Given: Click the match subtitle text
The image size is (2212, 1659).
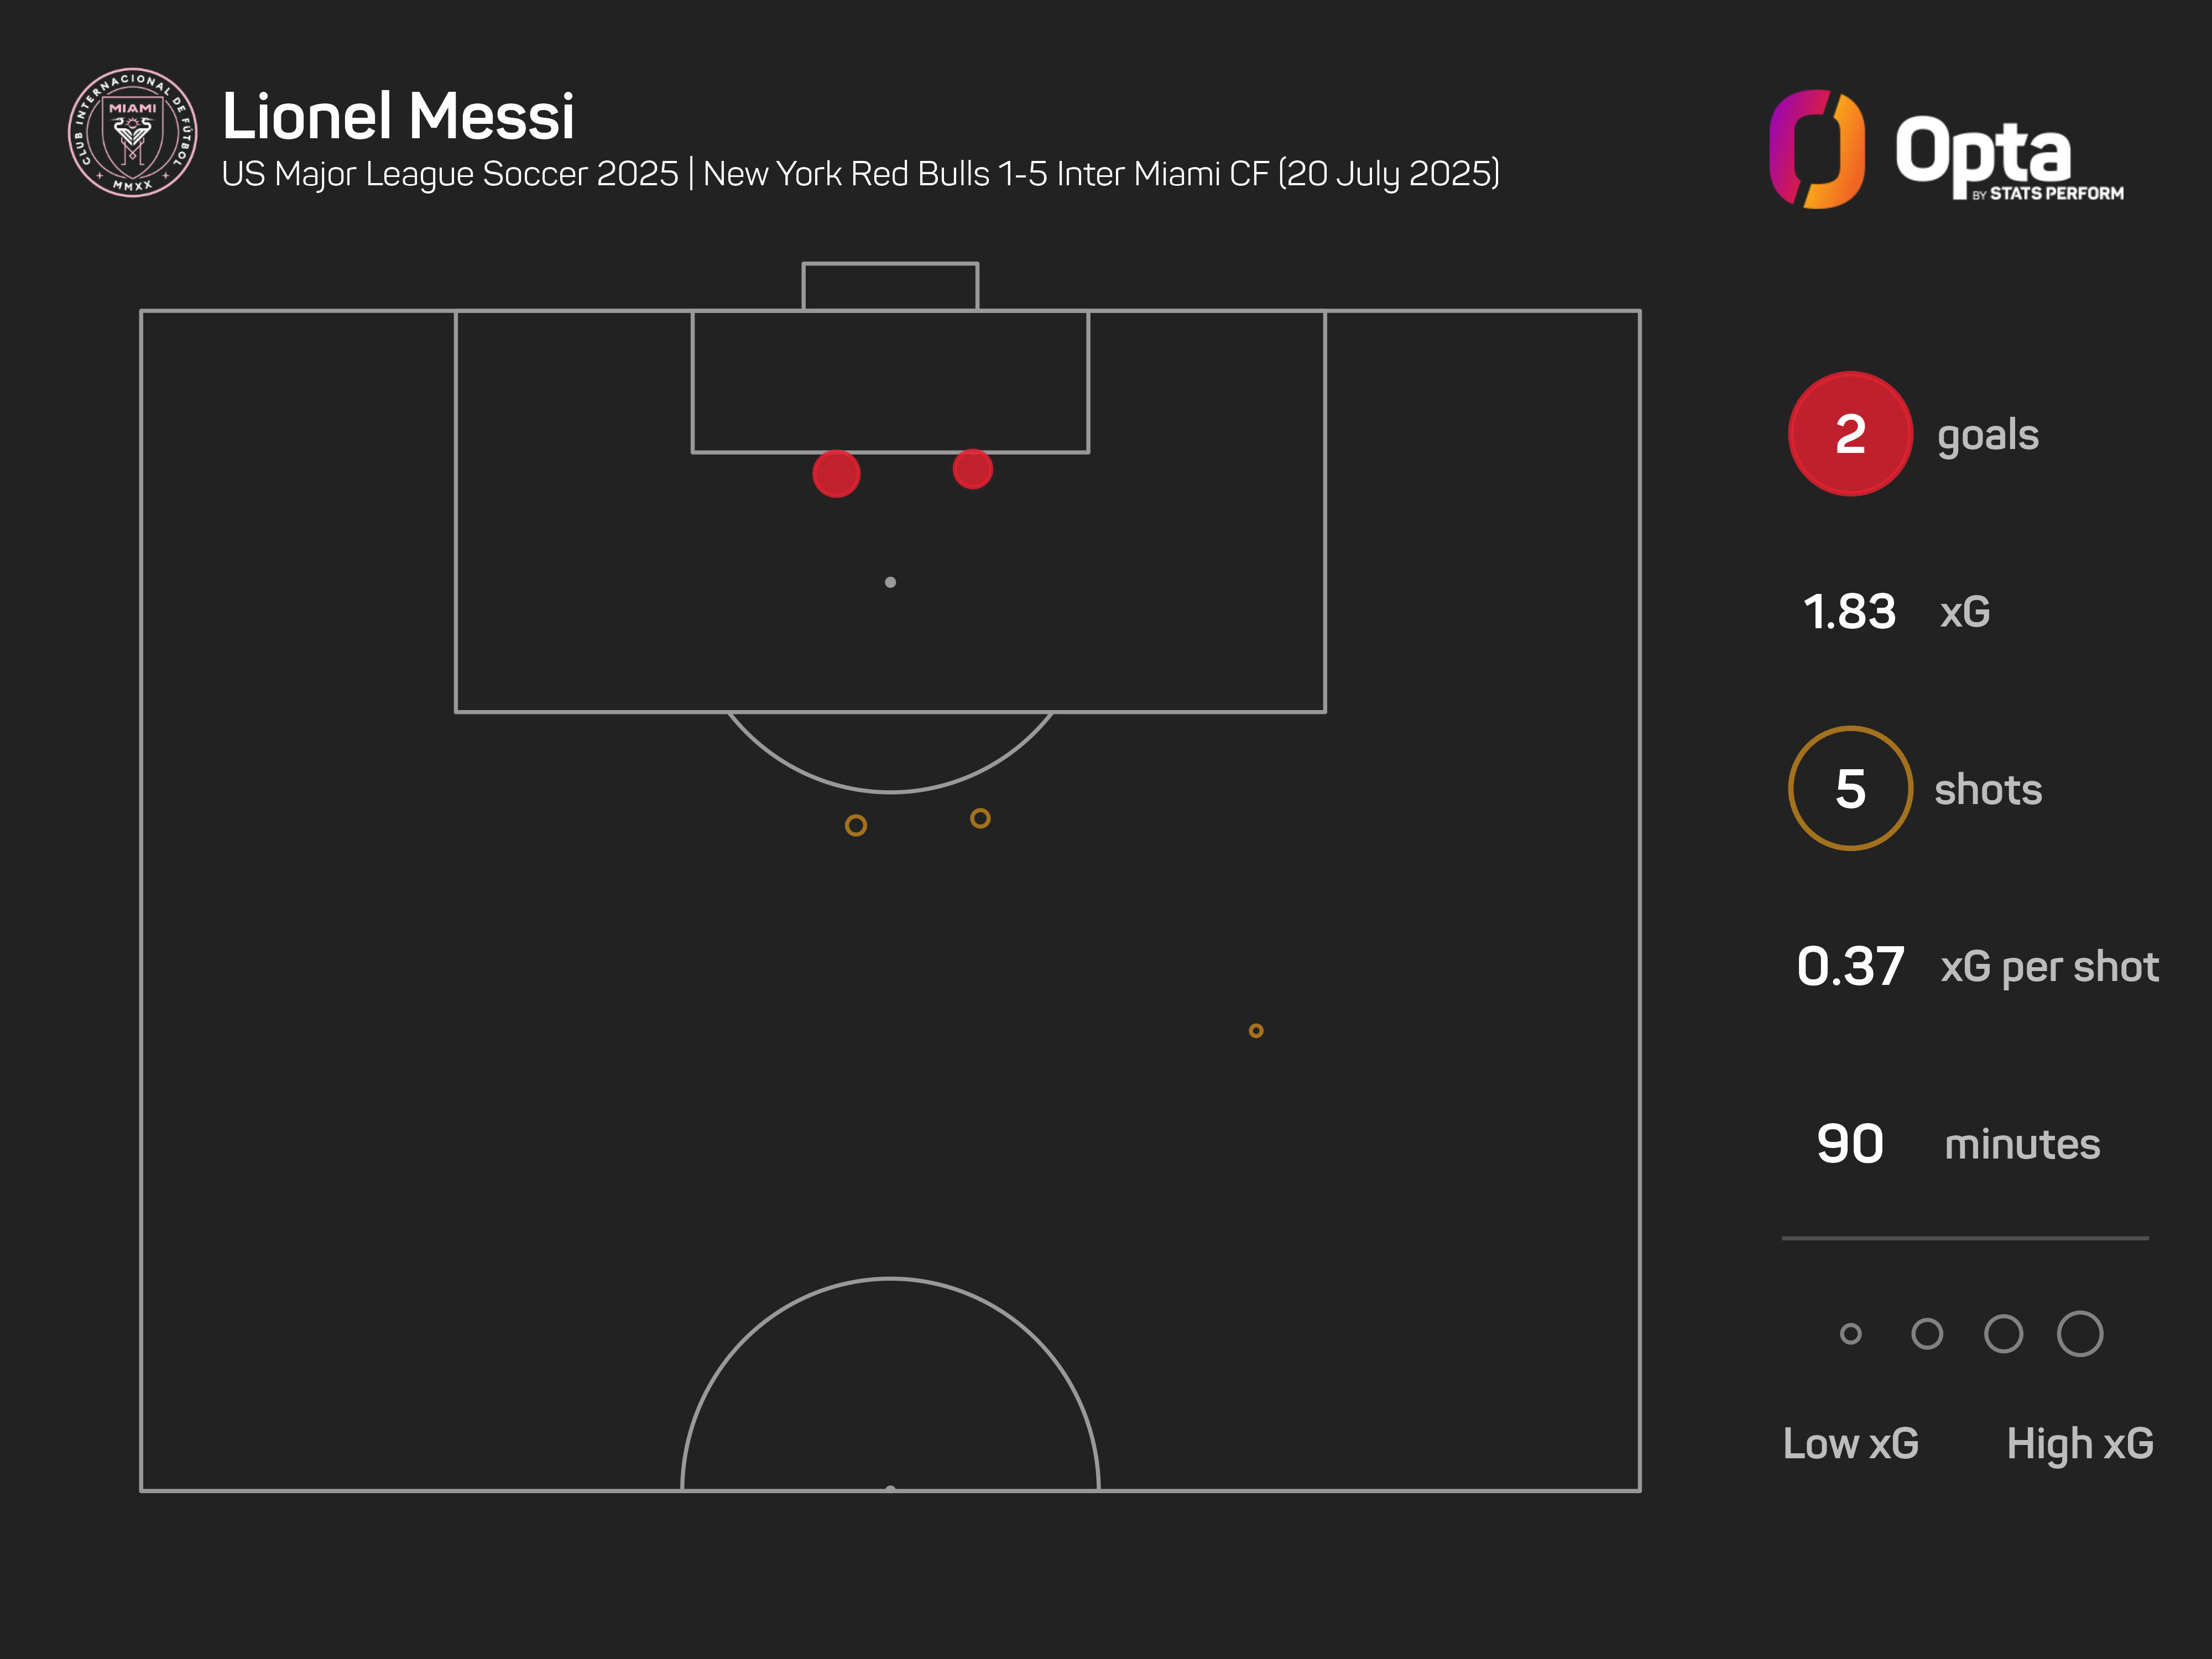Looking at the screenshot, I should (860, 174).
